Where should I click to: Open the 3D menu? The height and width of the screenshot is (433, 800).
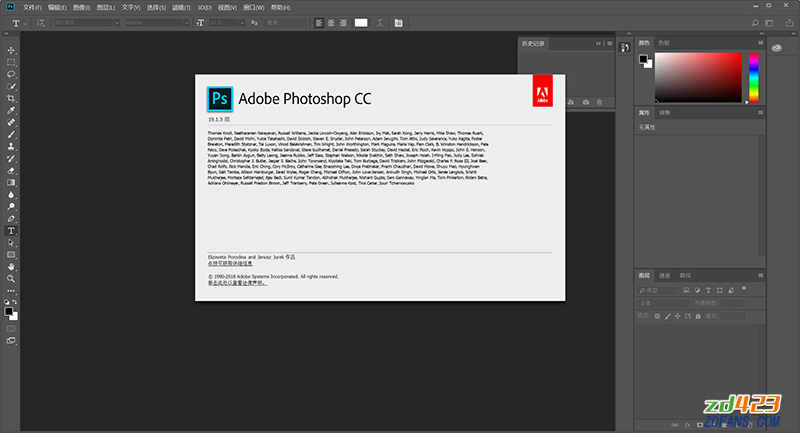coord(205,8)
